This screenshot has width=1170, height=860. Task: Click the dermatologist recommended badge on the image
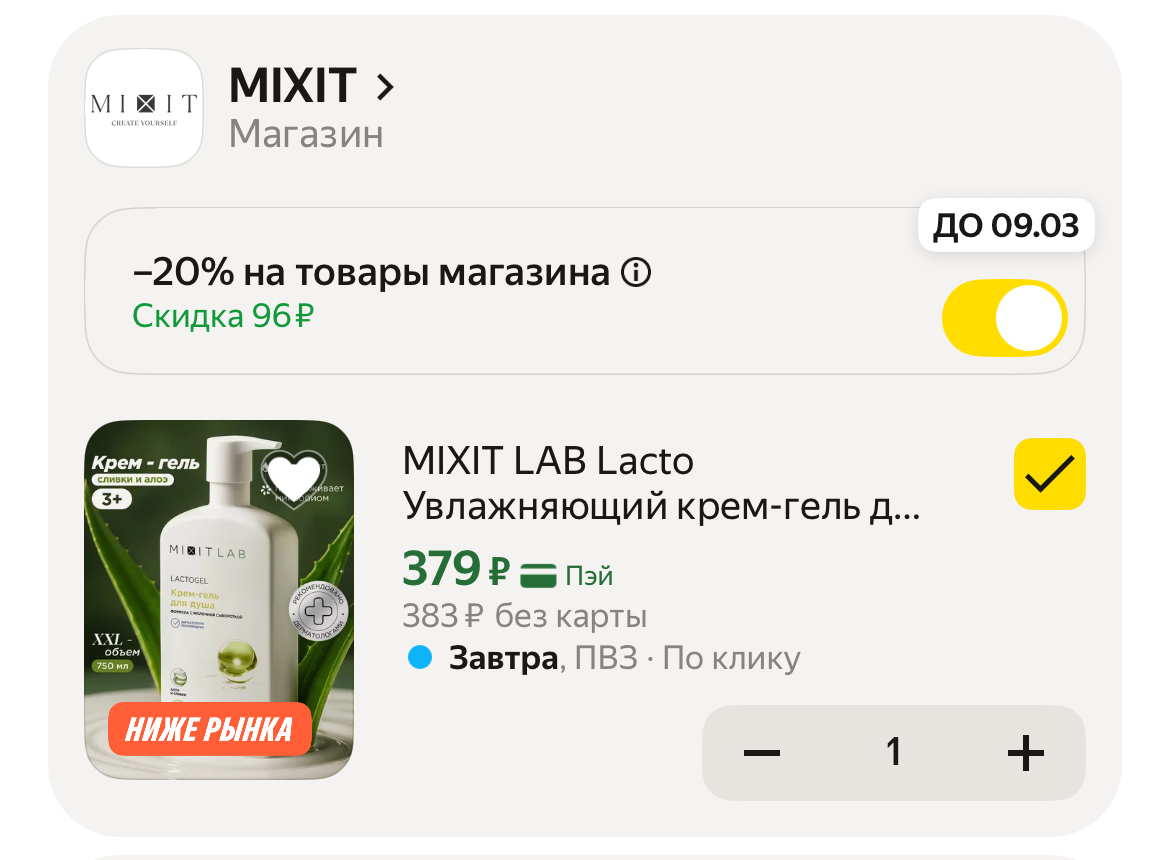317,608
